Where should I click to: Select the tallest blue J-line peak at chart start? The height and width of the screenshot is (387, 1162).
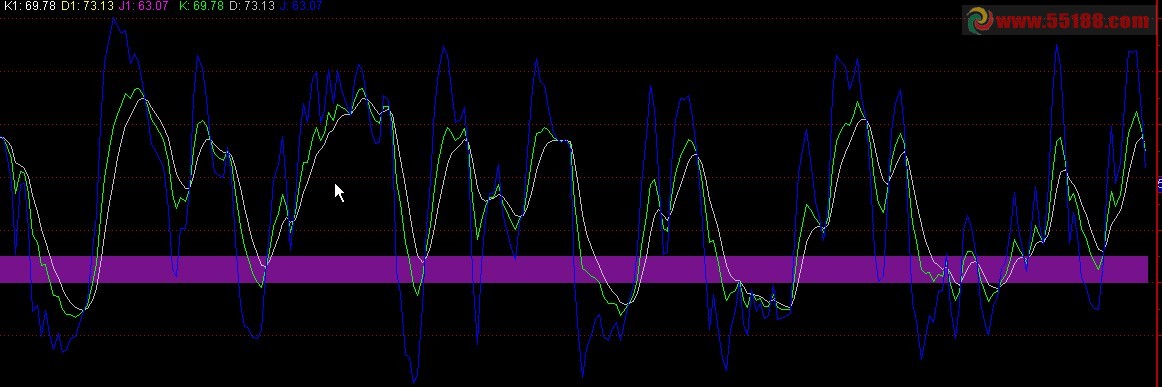tap(113, 19)
